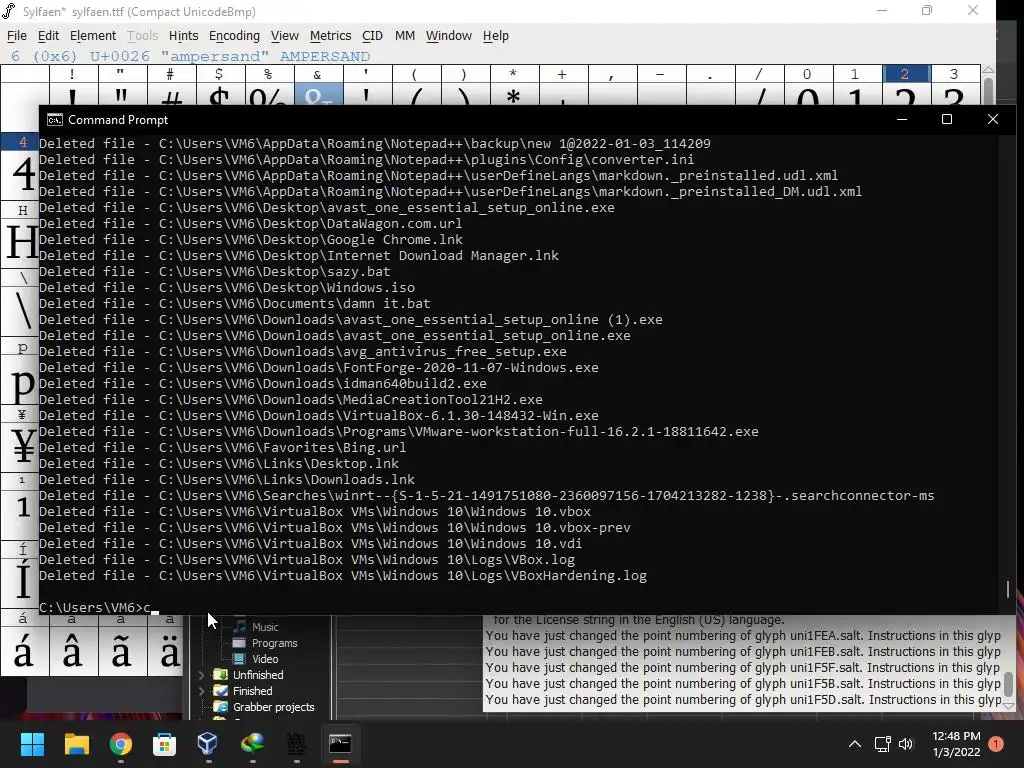The image size is (1024, 768).
Task: Open the File menu in FontForge
Action: [16, 36]
